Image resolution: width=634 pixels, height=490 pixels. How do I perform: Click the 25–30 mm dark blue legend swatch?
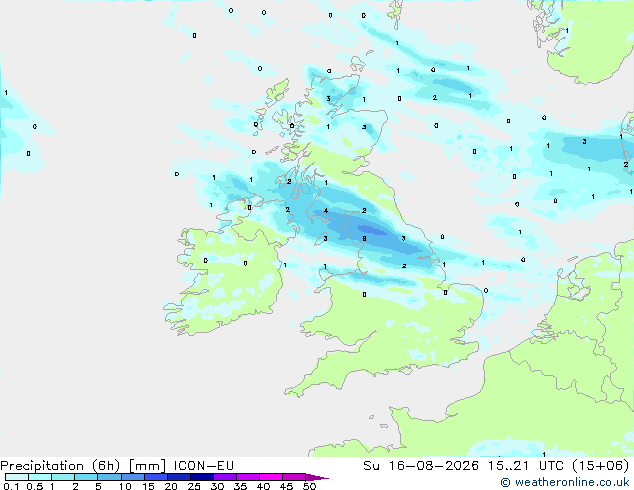coord(202,477)
